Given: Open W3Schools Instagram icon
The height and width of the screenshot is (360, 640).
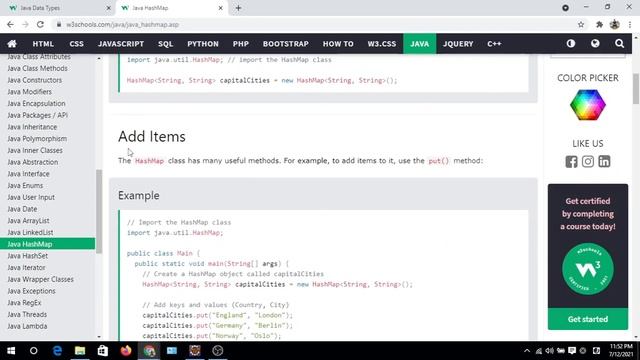Looking at the screenshot, I should [588, 162].
